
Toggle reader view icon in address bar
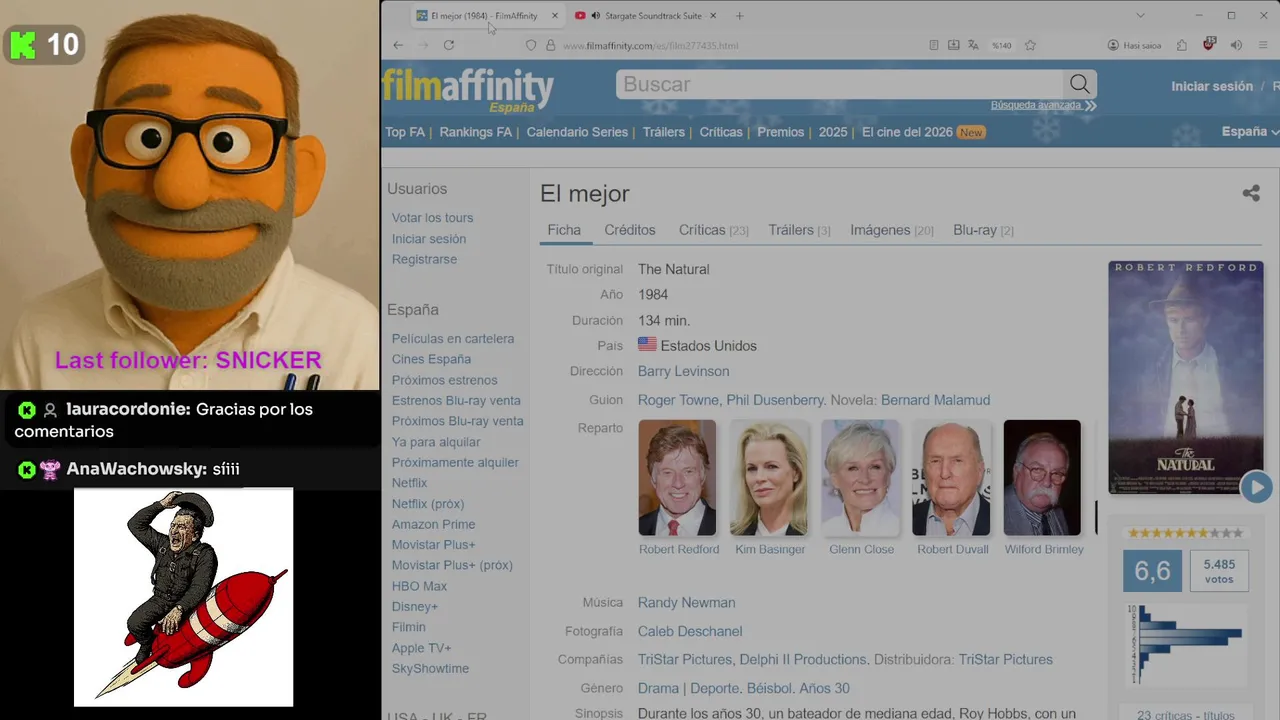tap(934, 45)
